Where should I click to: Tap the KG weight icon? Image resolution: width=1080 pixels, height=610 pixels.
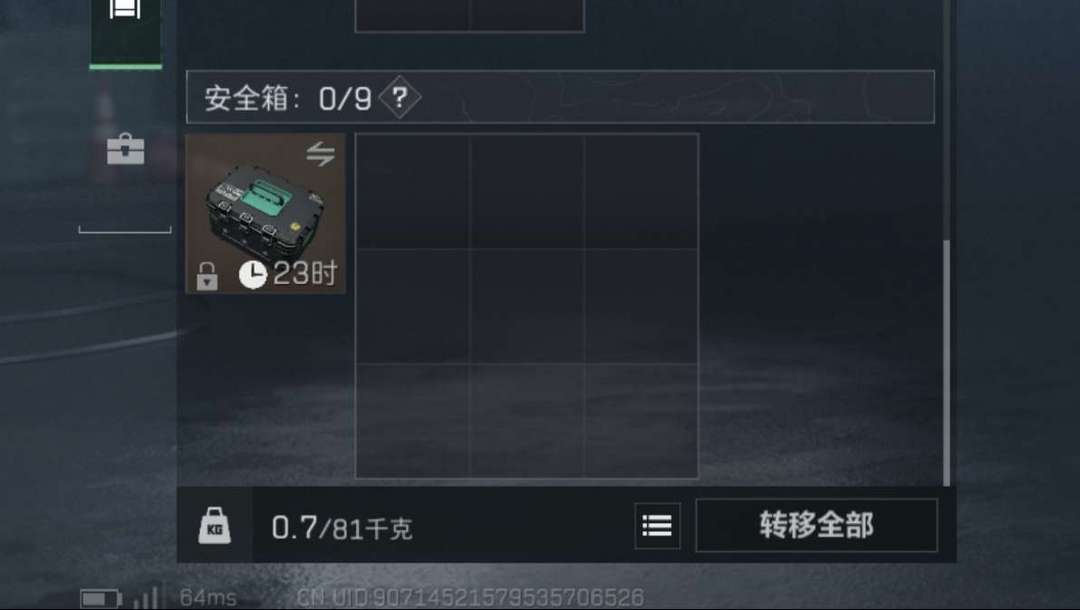[214, 526]
